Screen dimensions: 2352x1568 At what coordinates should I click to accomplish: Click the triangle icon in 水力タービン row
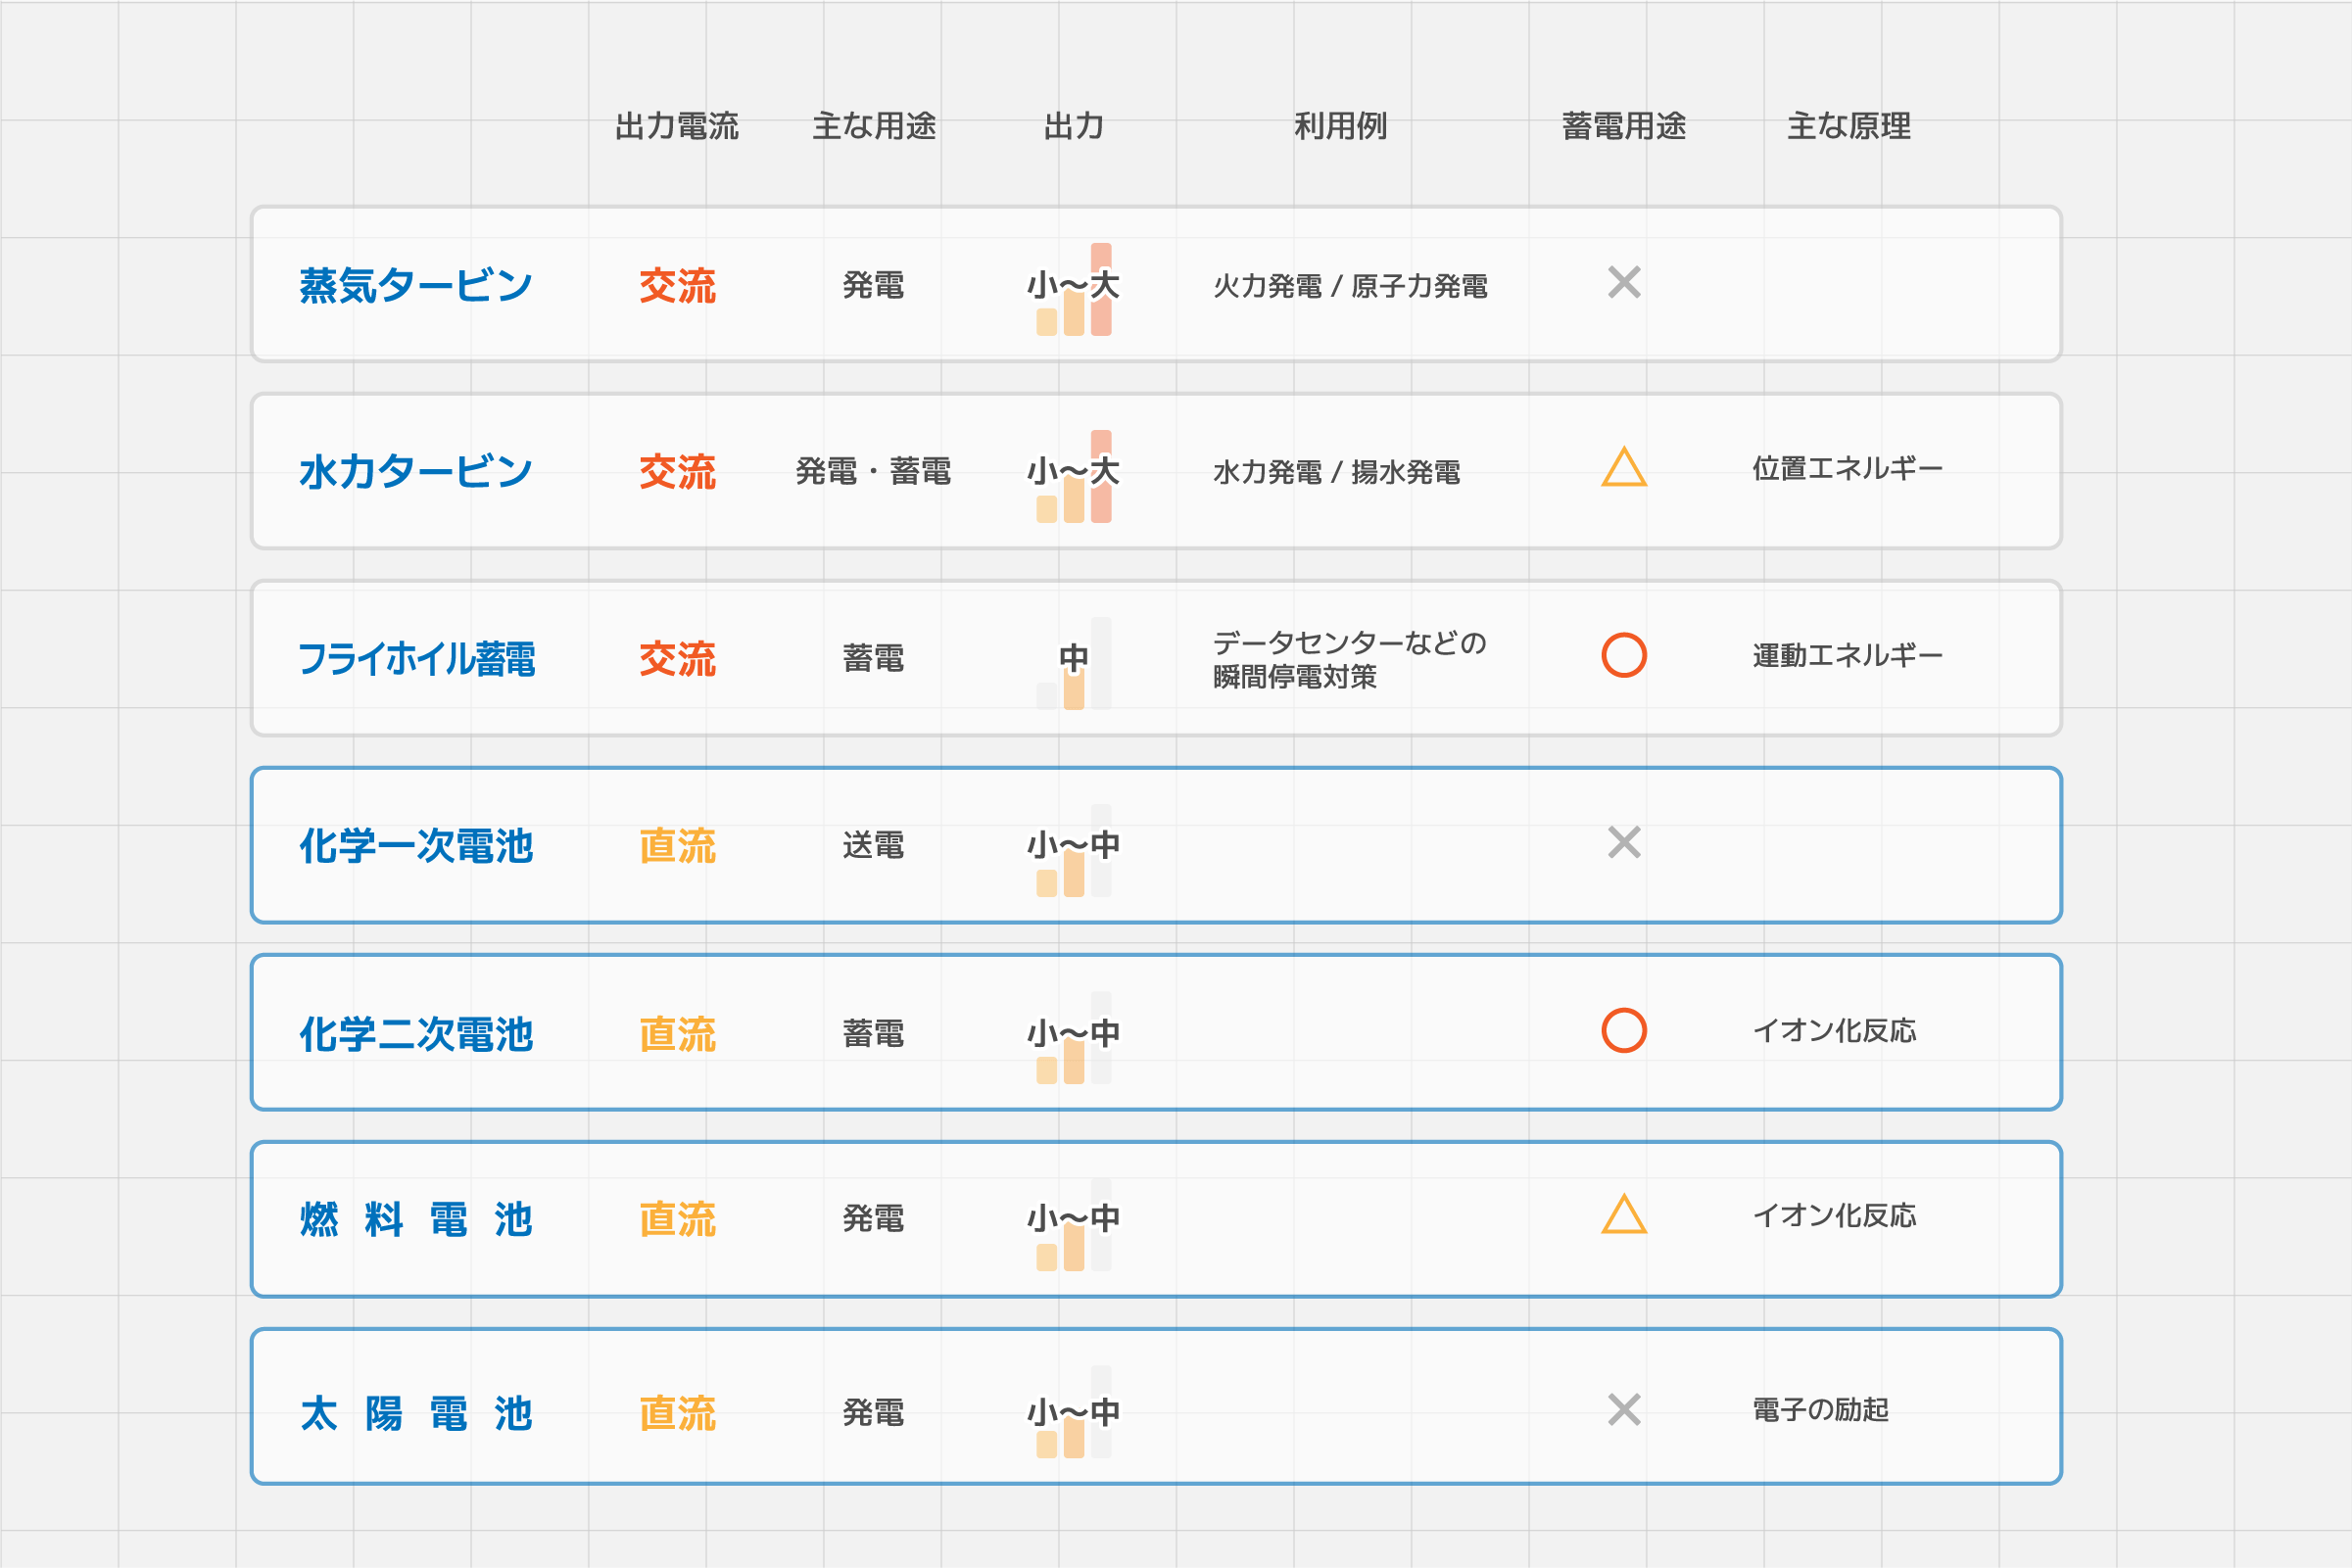coord(1624,468)
